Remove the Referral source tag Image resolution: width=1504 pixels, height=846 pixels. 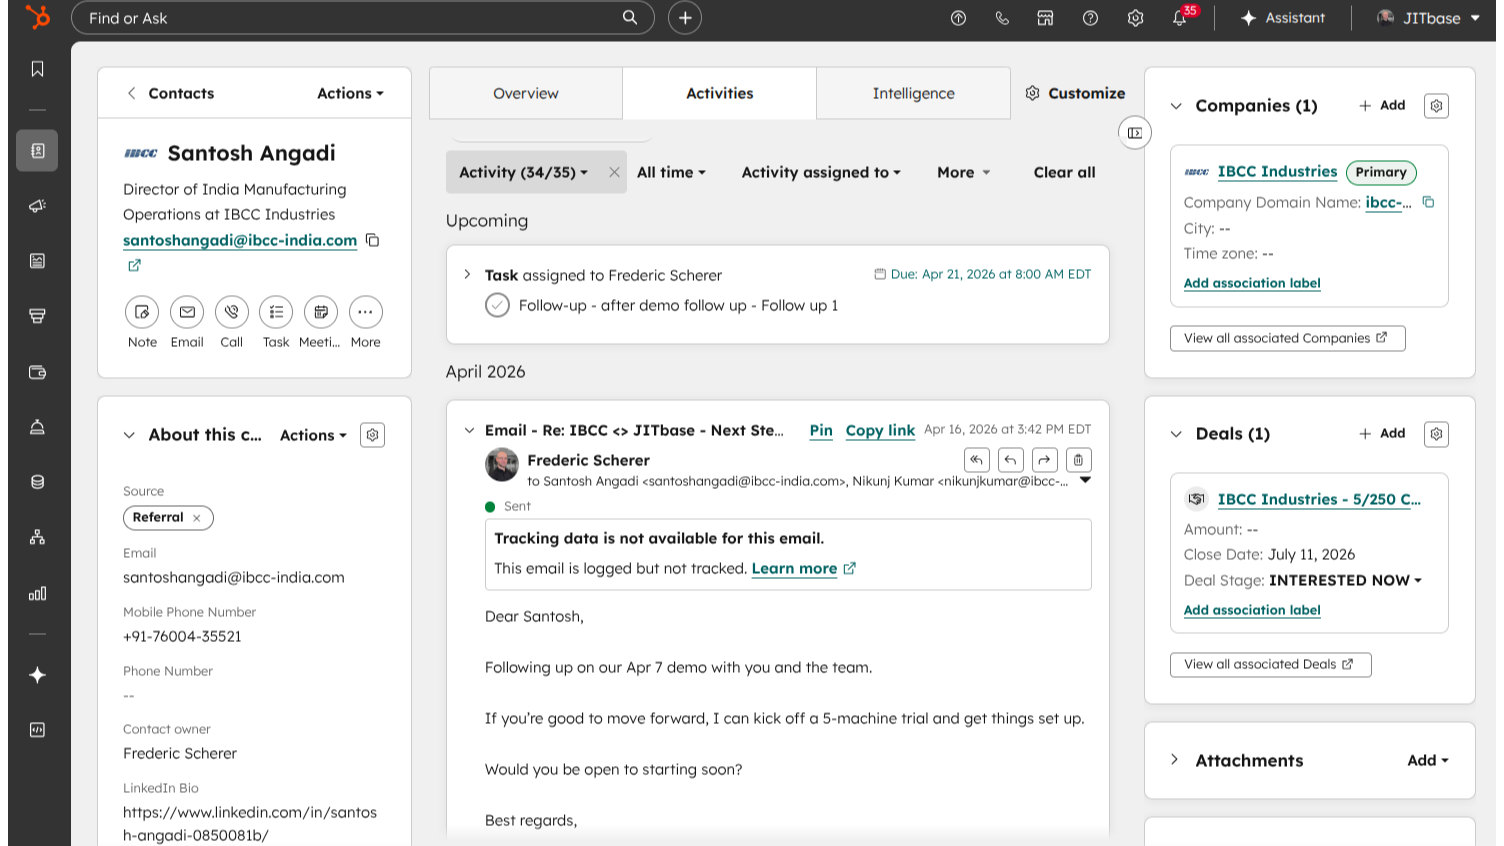click(x=197, y=518)
